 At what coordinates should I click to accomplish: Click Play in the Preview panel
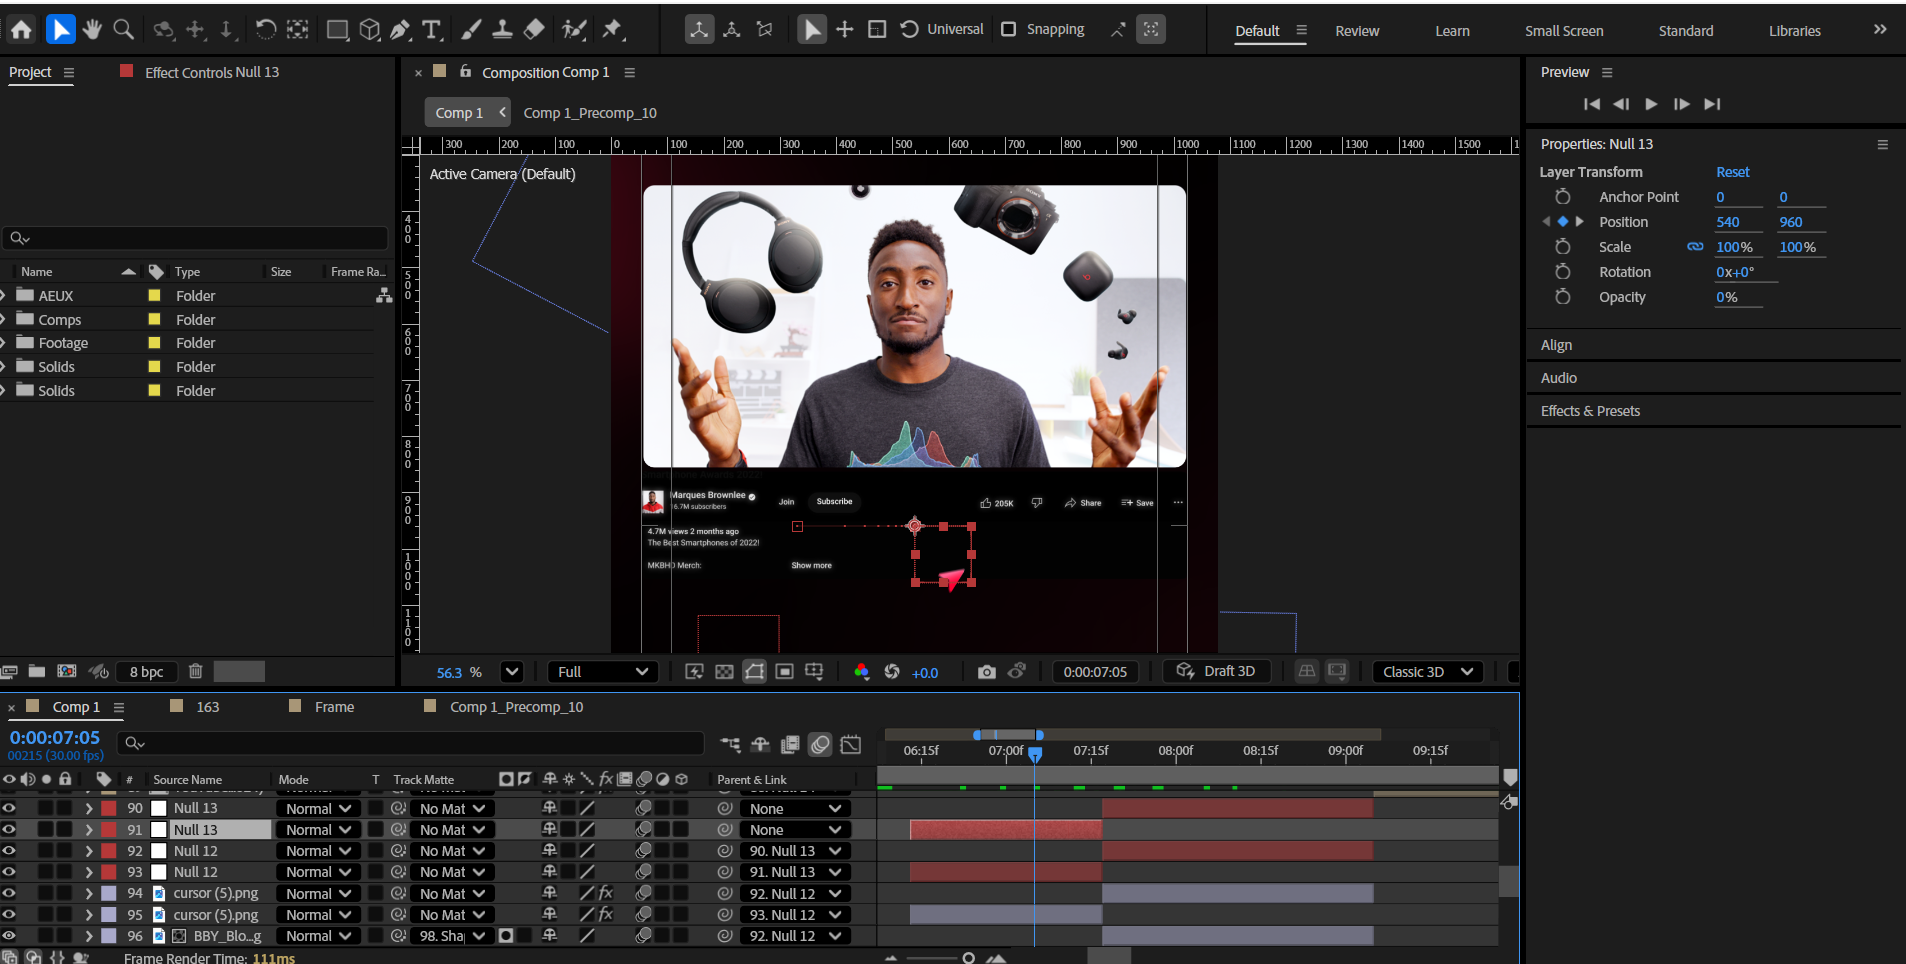pos(1651,104)
